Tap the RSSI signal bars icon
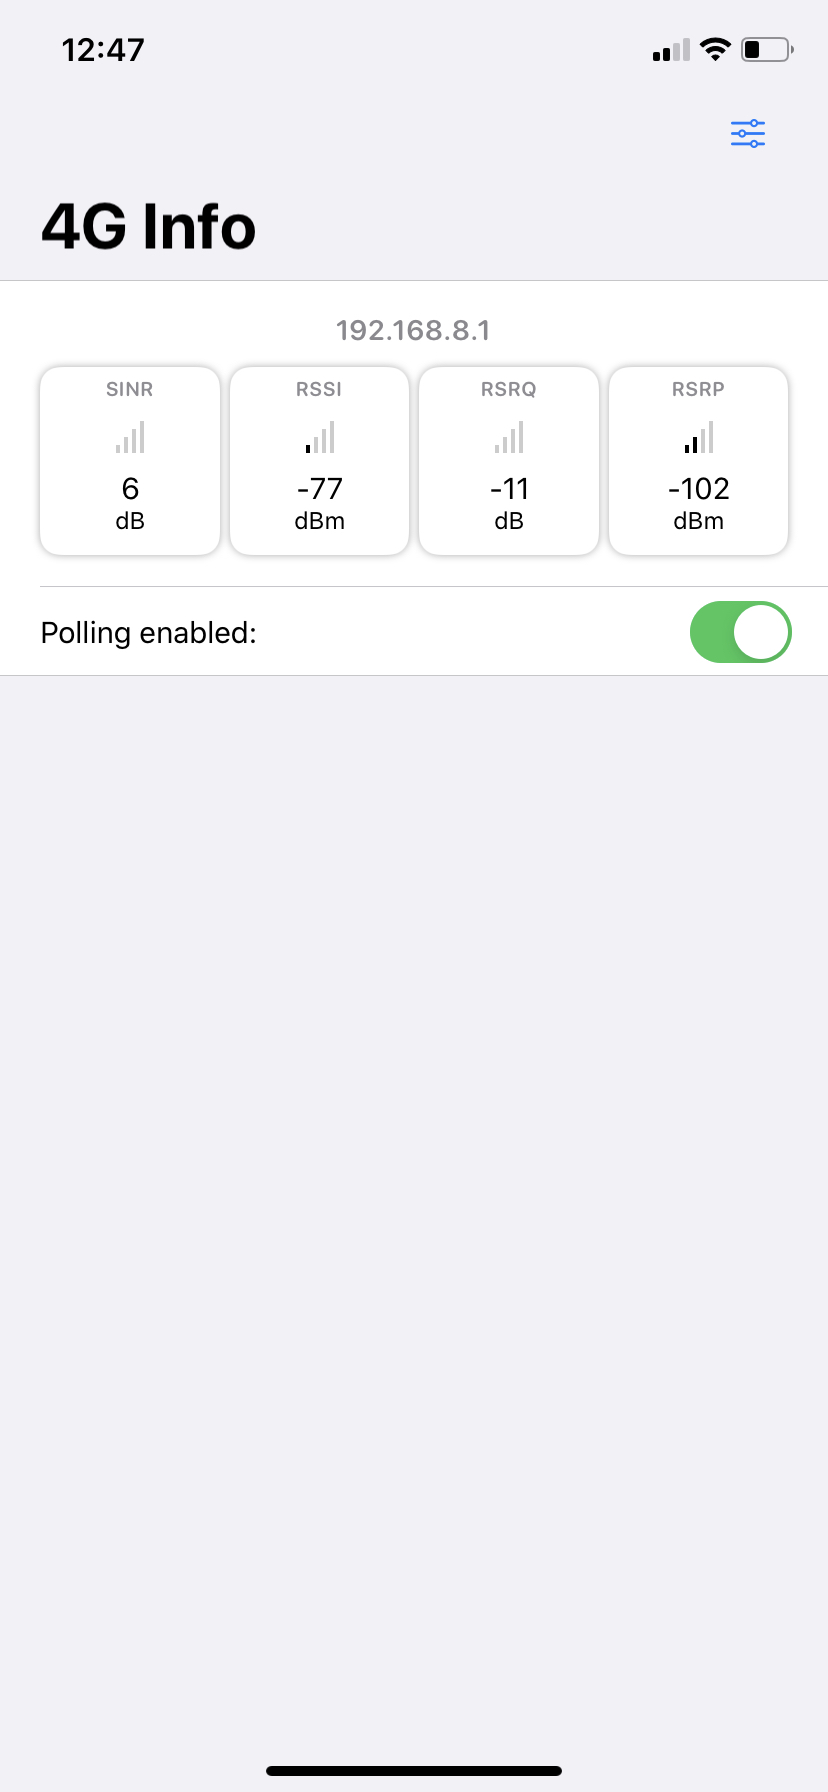The height and width of the screenshot is (1792, 828). coord(320,437)
